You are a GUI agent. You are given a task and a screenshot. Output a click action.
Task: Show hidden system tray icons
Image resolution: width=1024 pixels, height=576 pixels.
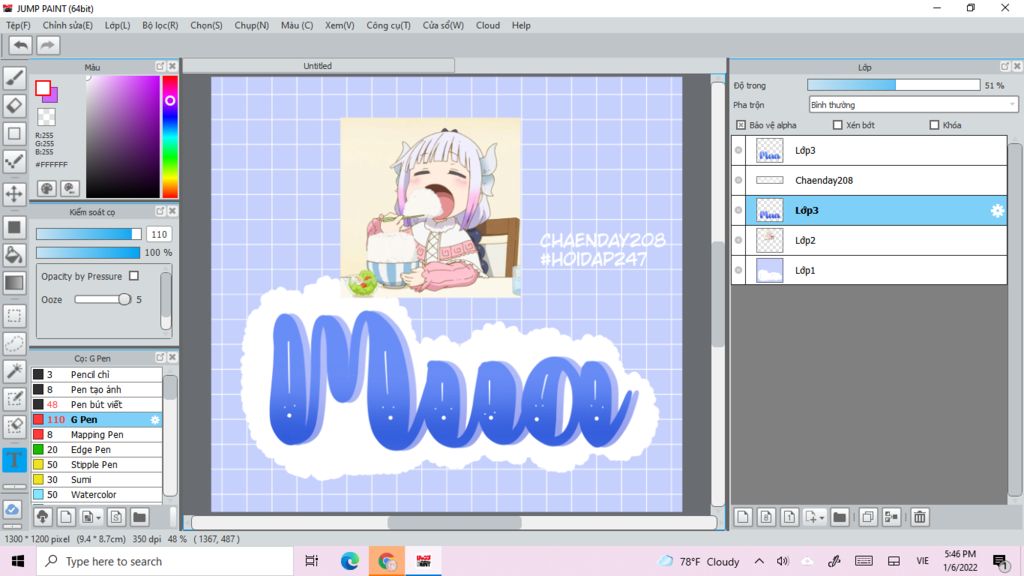[759, 561]
